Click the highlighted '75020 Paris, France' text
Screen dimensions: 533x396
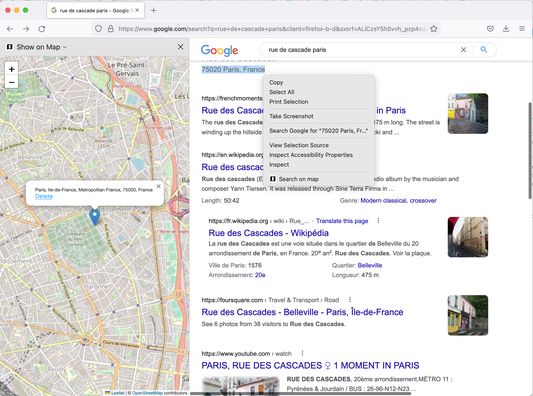233,69
